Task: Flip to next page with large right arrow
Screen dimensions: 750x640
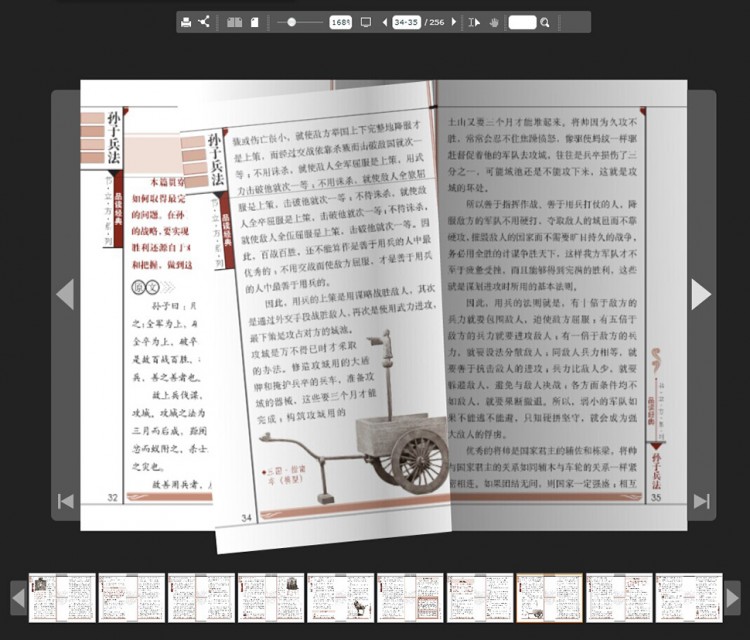Action: [x=701, y=294]
